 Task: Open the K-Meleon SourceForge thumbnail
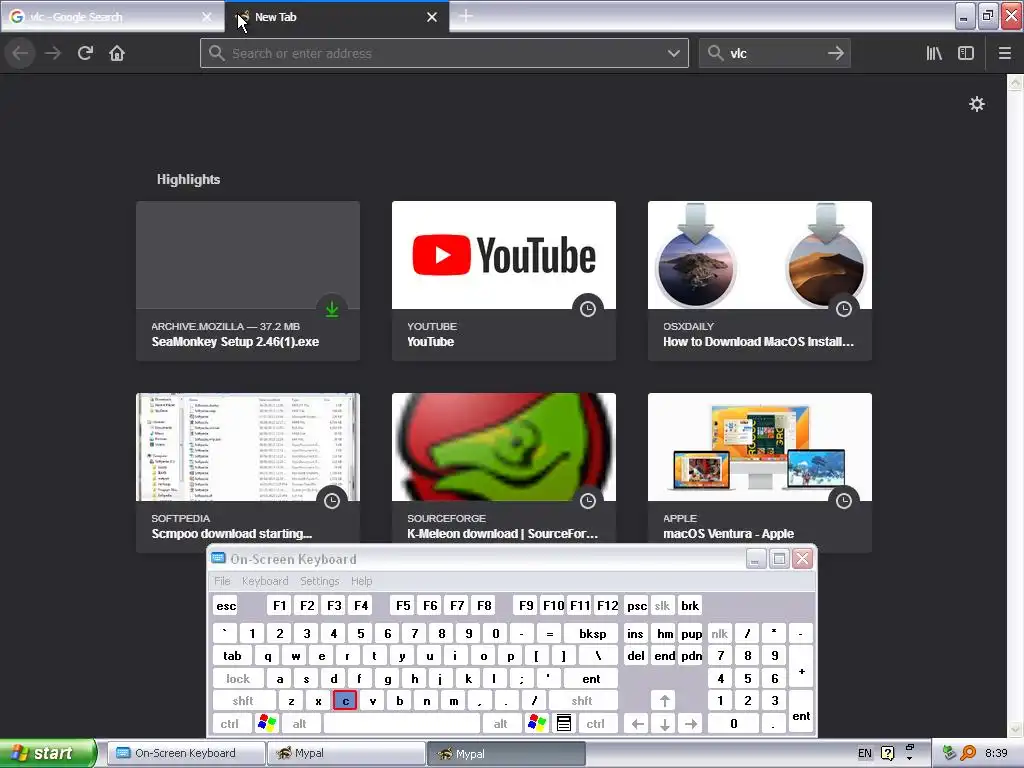coord(504,447)
